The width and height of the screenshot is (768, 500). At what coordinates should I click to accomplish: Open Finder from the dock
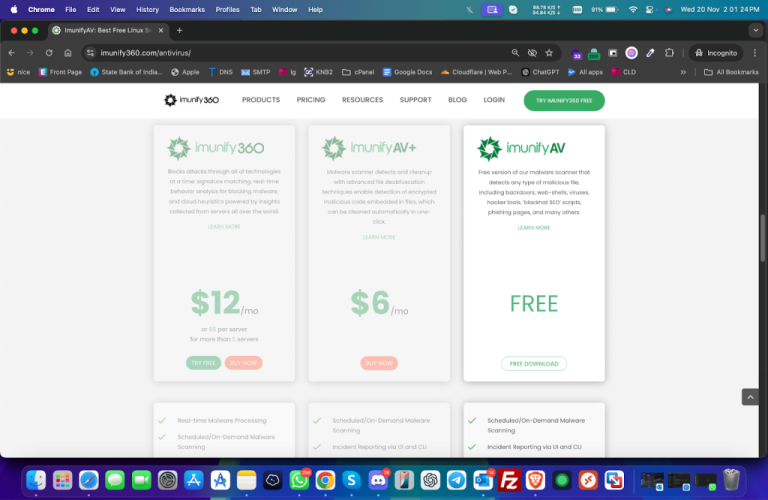coord(36,480)
